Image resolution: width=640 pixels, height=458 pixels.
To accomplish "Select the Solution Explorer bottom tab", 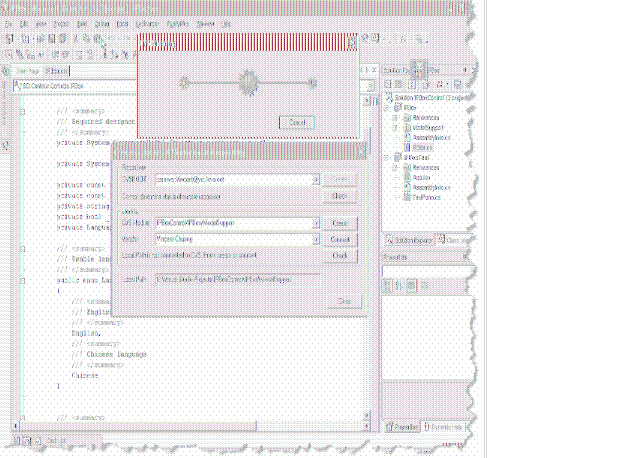I will [x=409, y=240].
